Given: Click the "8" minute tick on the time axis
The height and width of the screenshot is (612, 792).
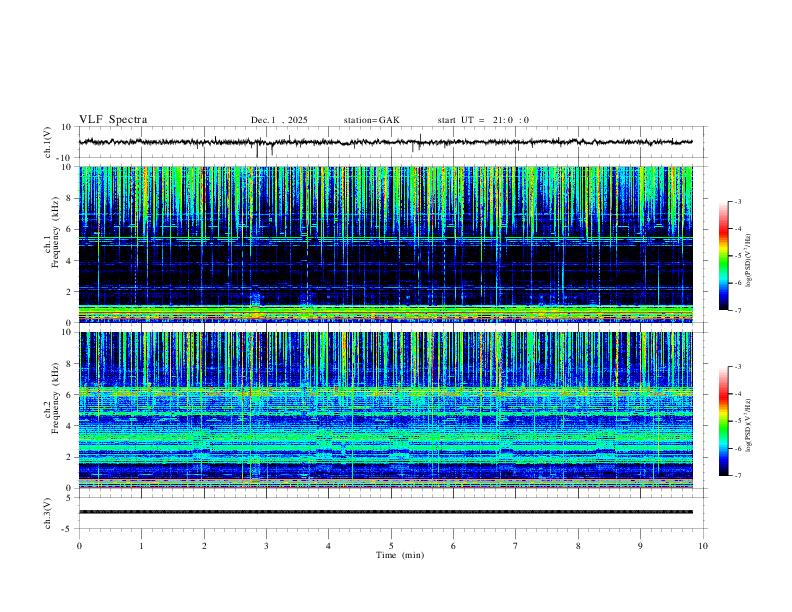Looking at the screenshot, I should [578, 546].
